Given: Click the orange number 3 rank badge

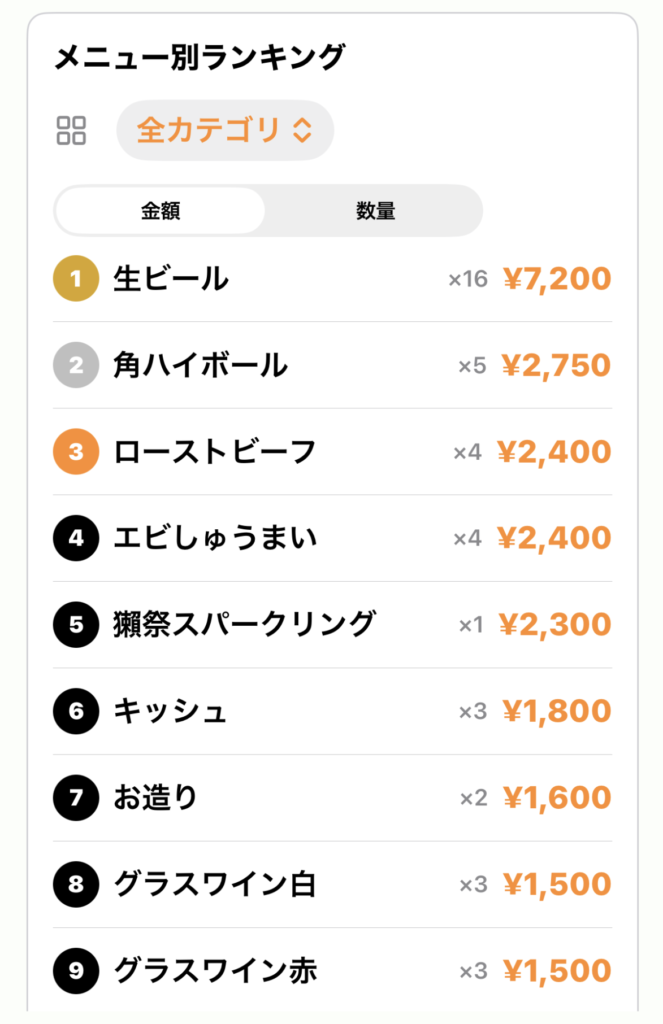Looking at the screenshot, I should [75, 451].
